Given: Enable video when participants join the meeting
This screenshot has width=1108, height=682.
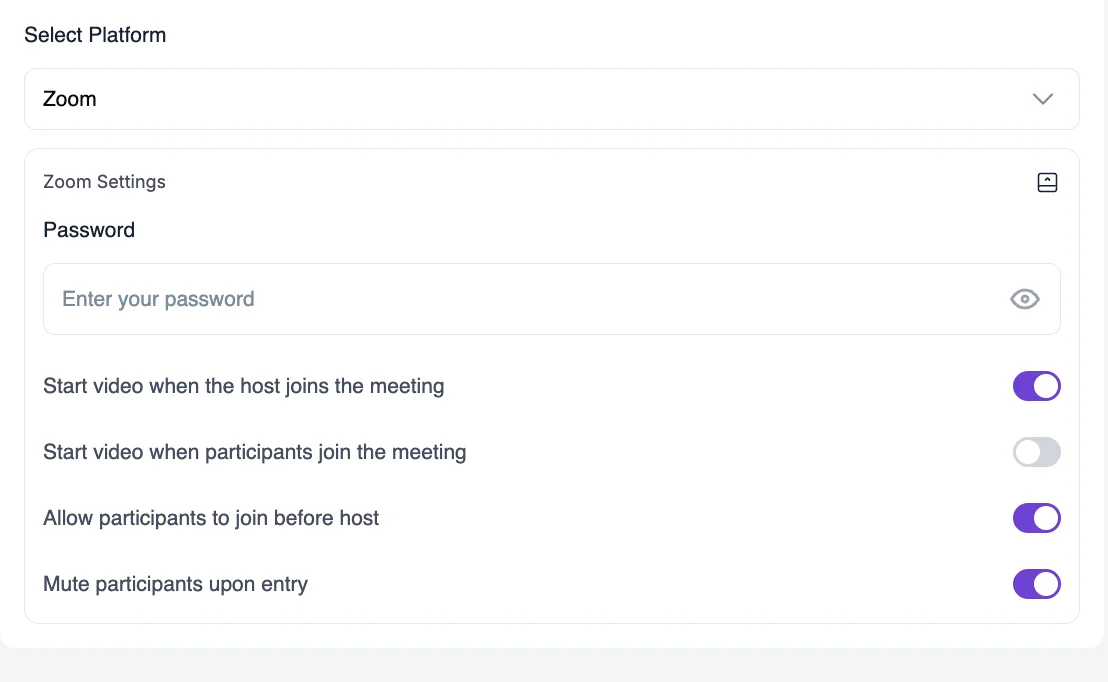Looking at the screenshot, I should point(1037,452).
